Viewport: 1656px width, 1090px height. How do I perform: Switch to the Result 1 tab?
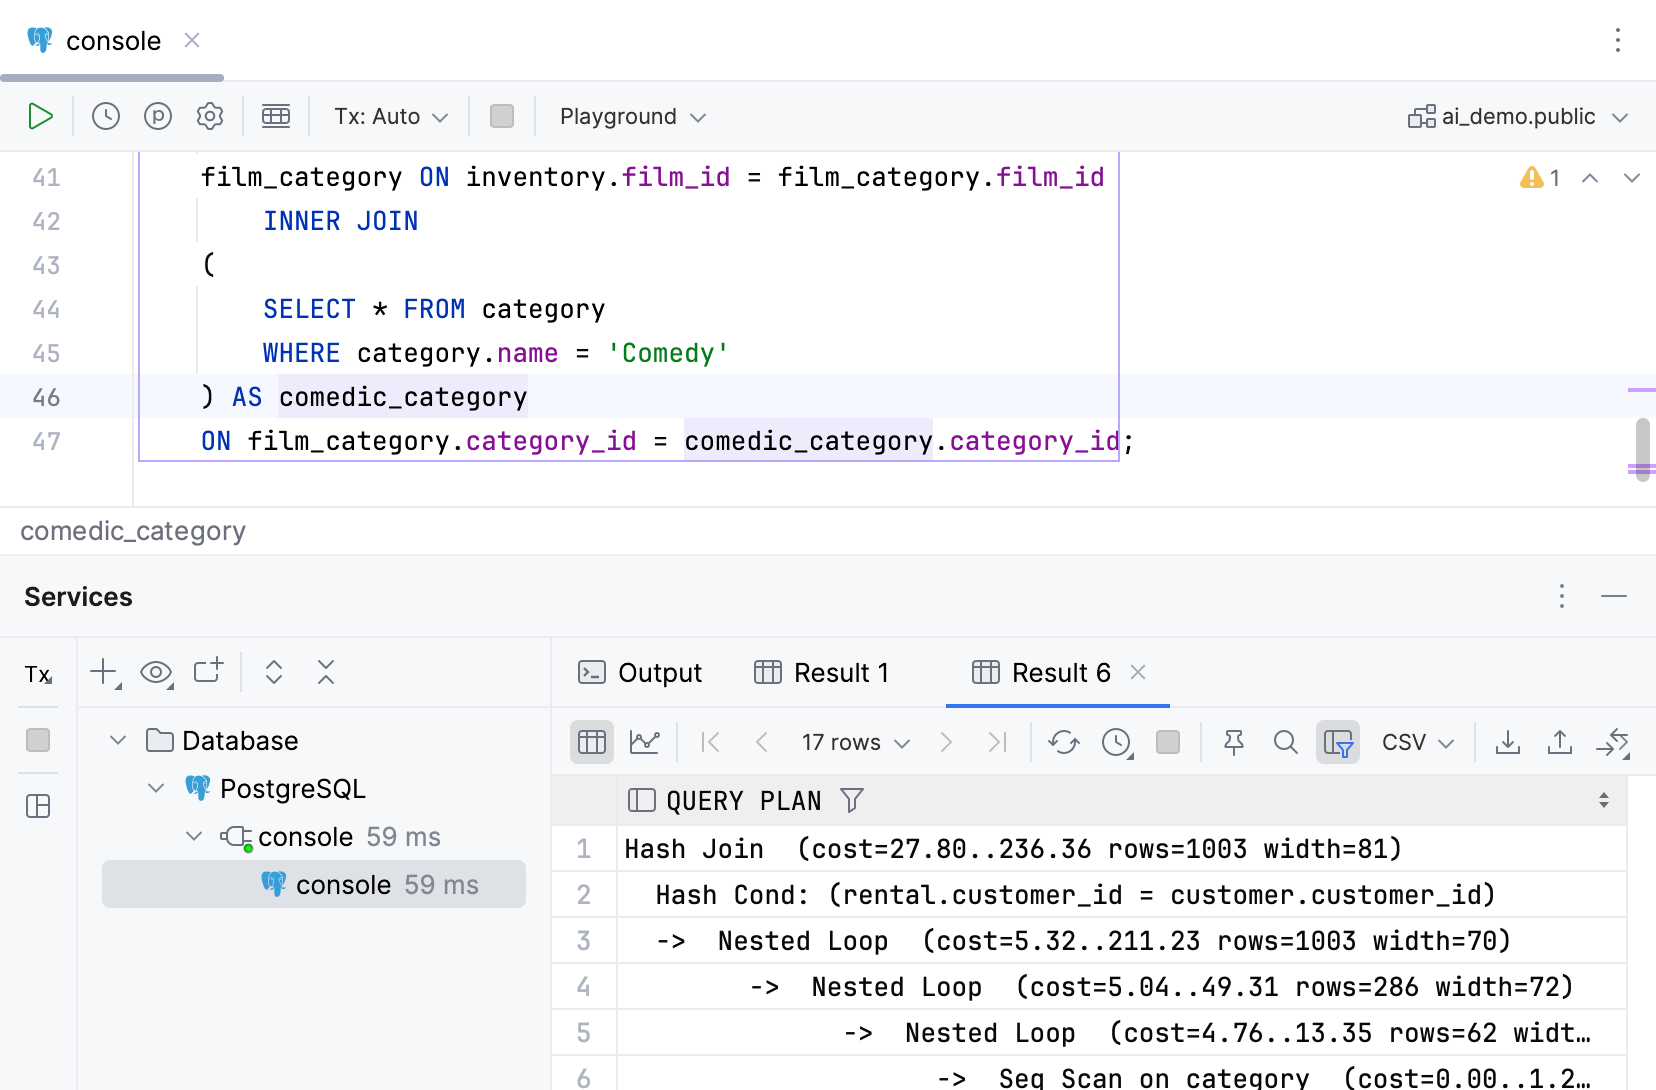[822, 673]
